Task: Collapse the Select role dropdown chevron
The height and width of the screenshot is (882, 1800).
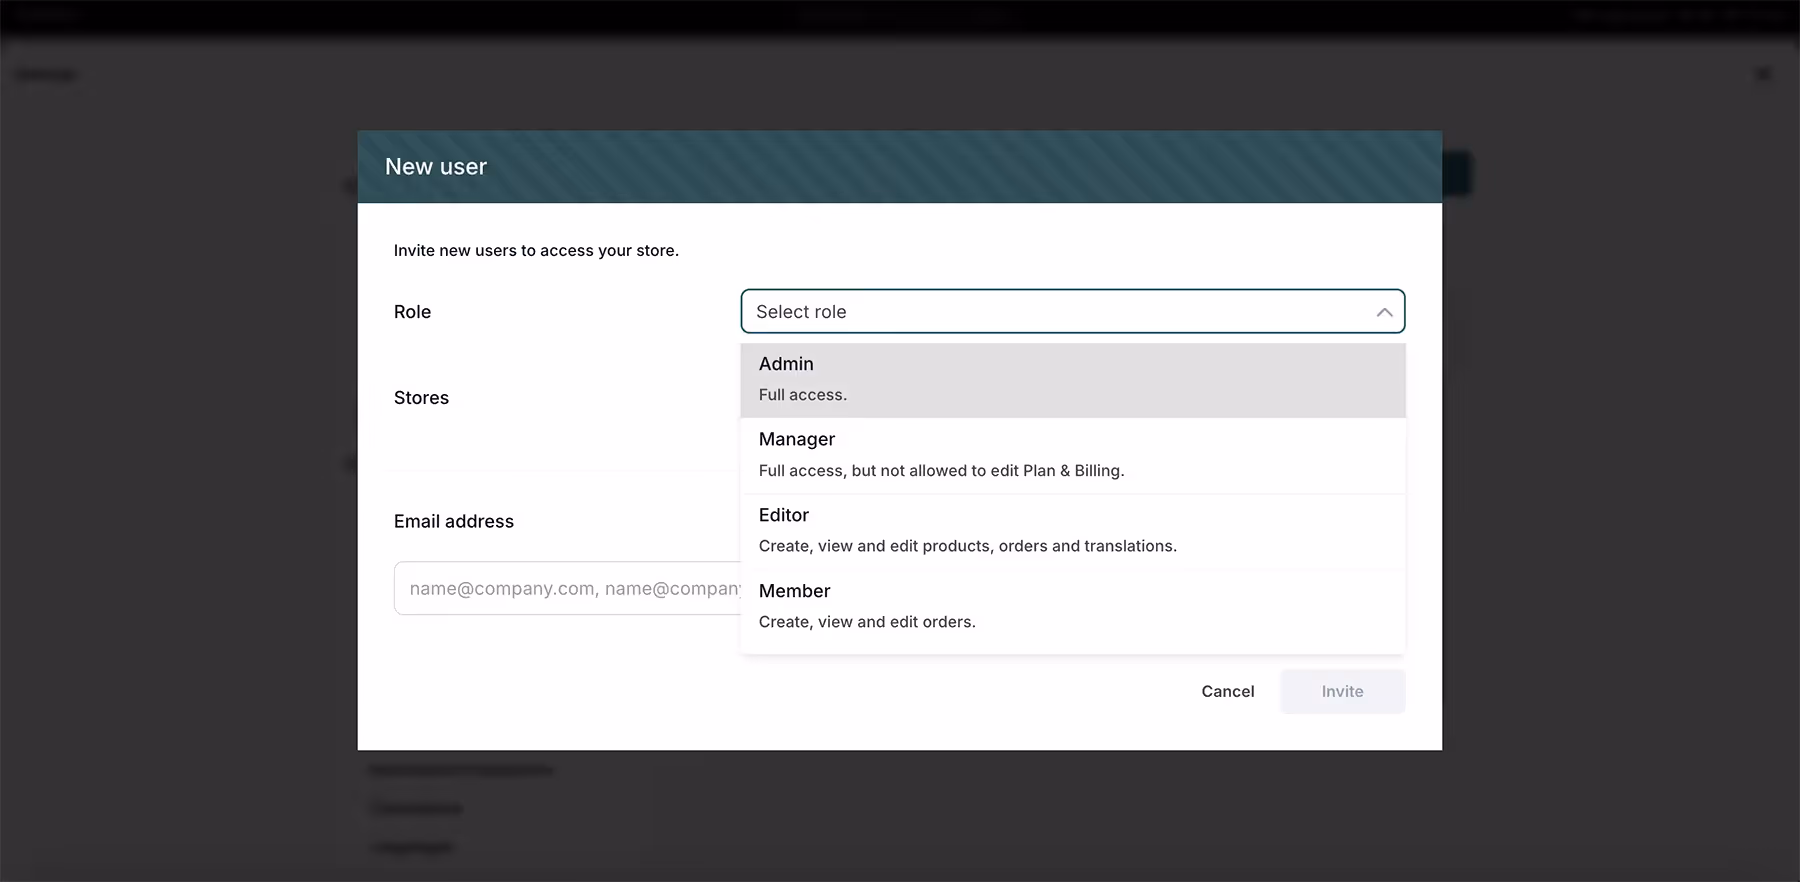Action: (x=1384, y=312)
